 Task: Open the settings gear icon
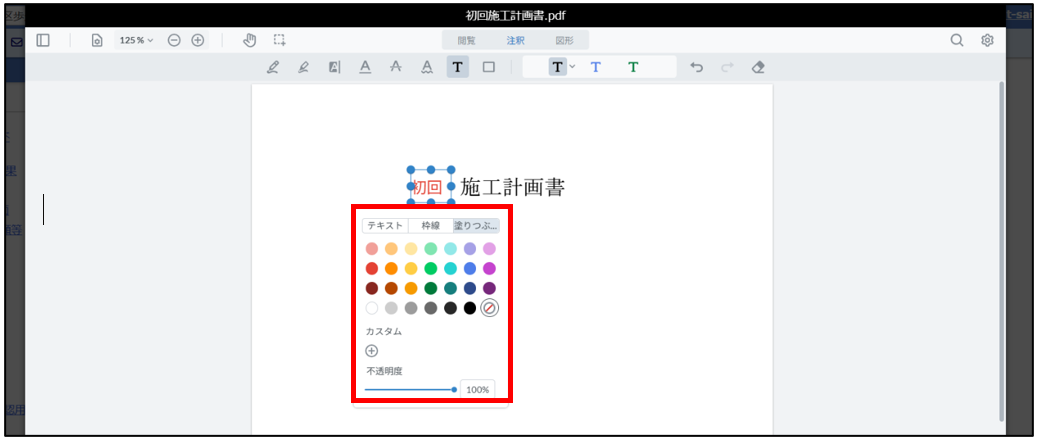coord(987,40)
